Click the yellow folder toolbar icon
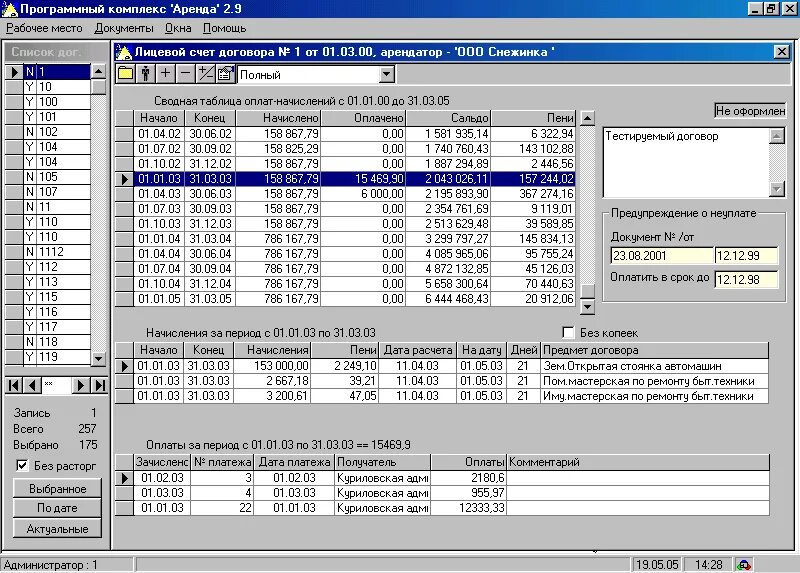 [125, 74]
